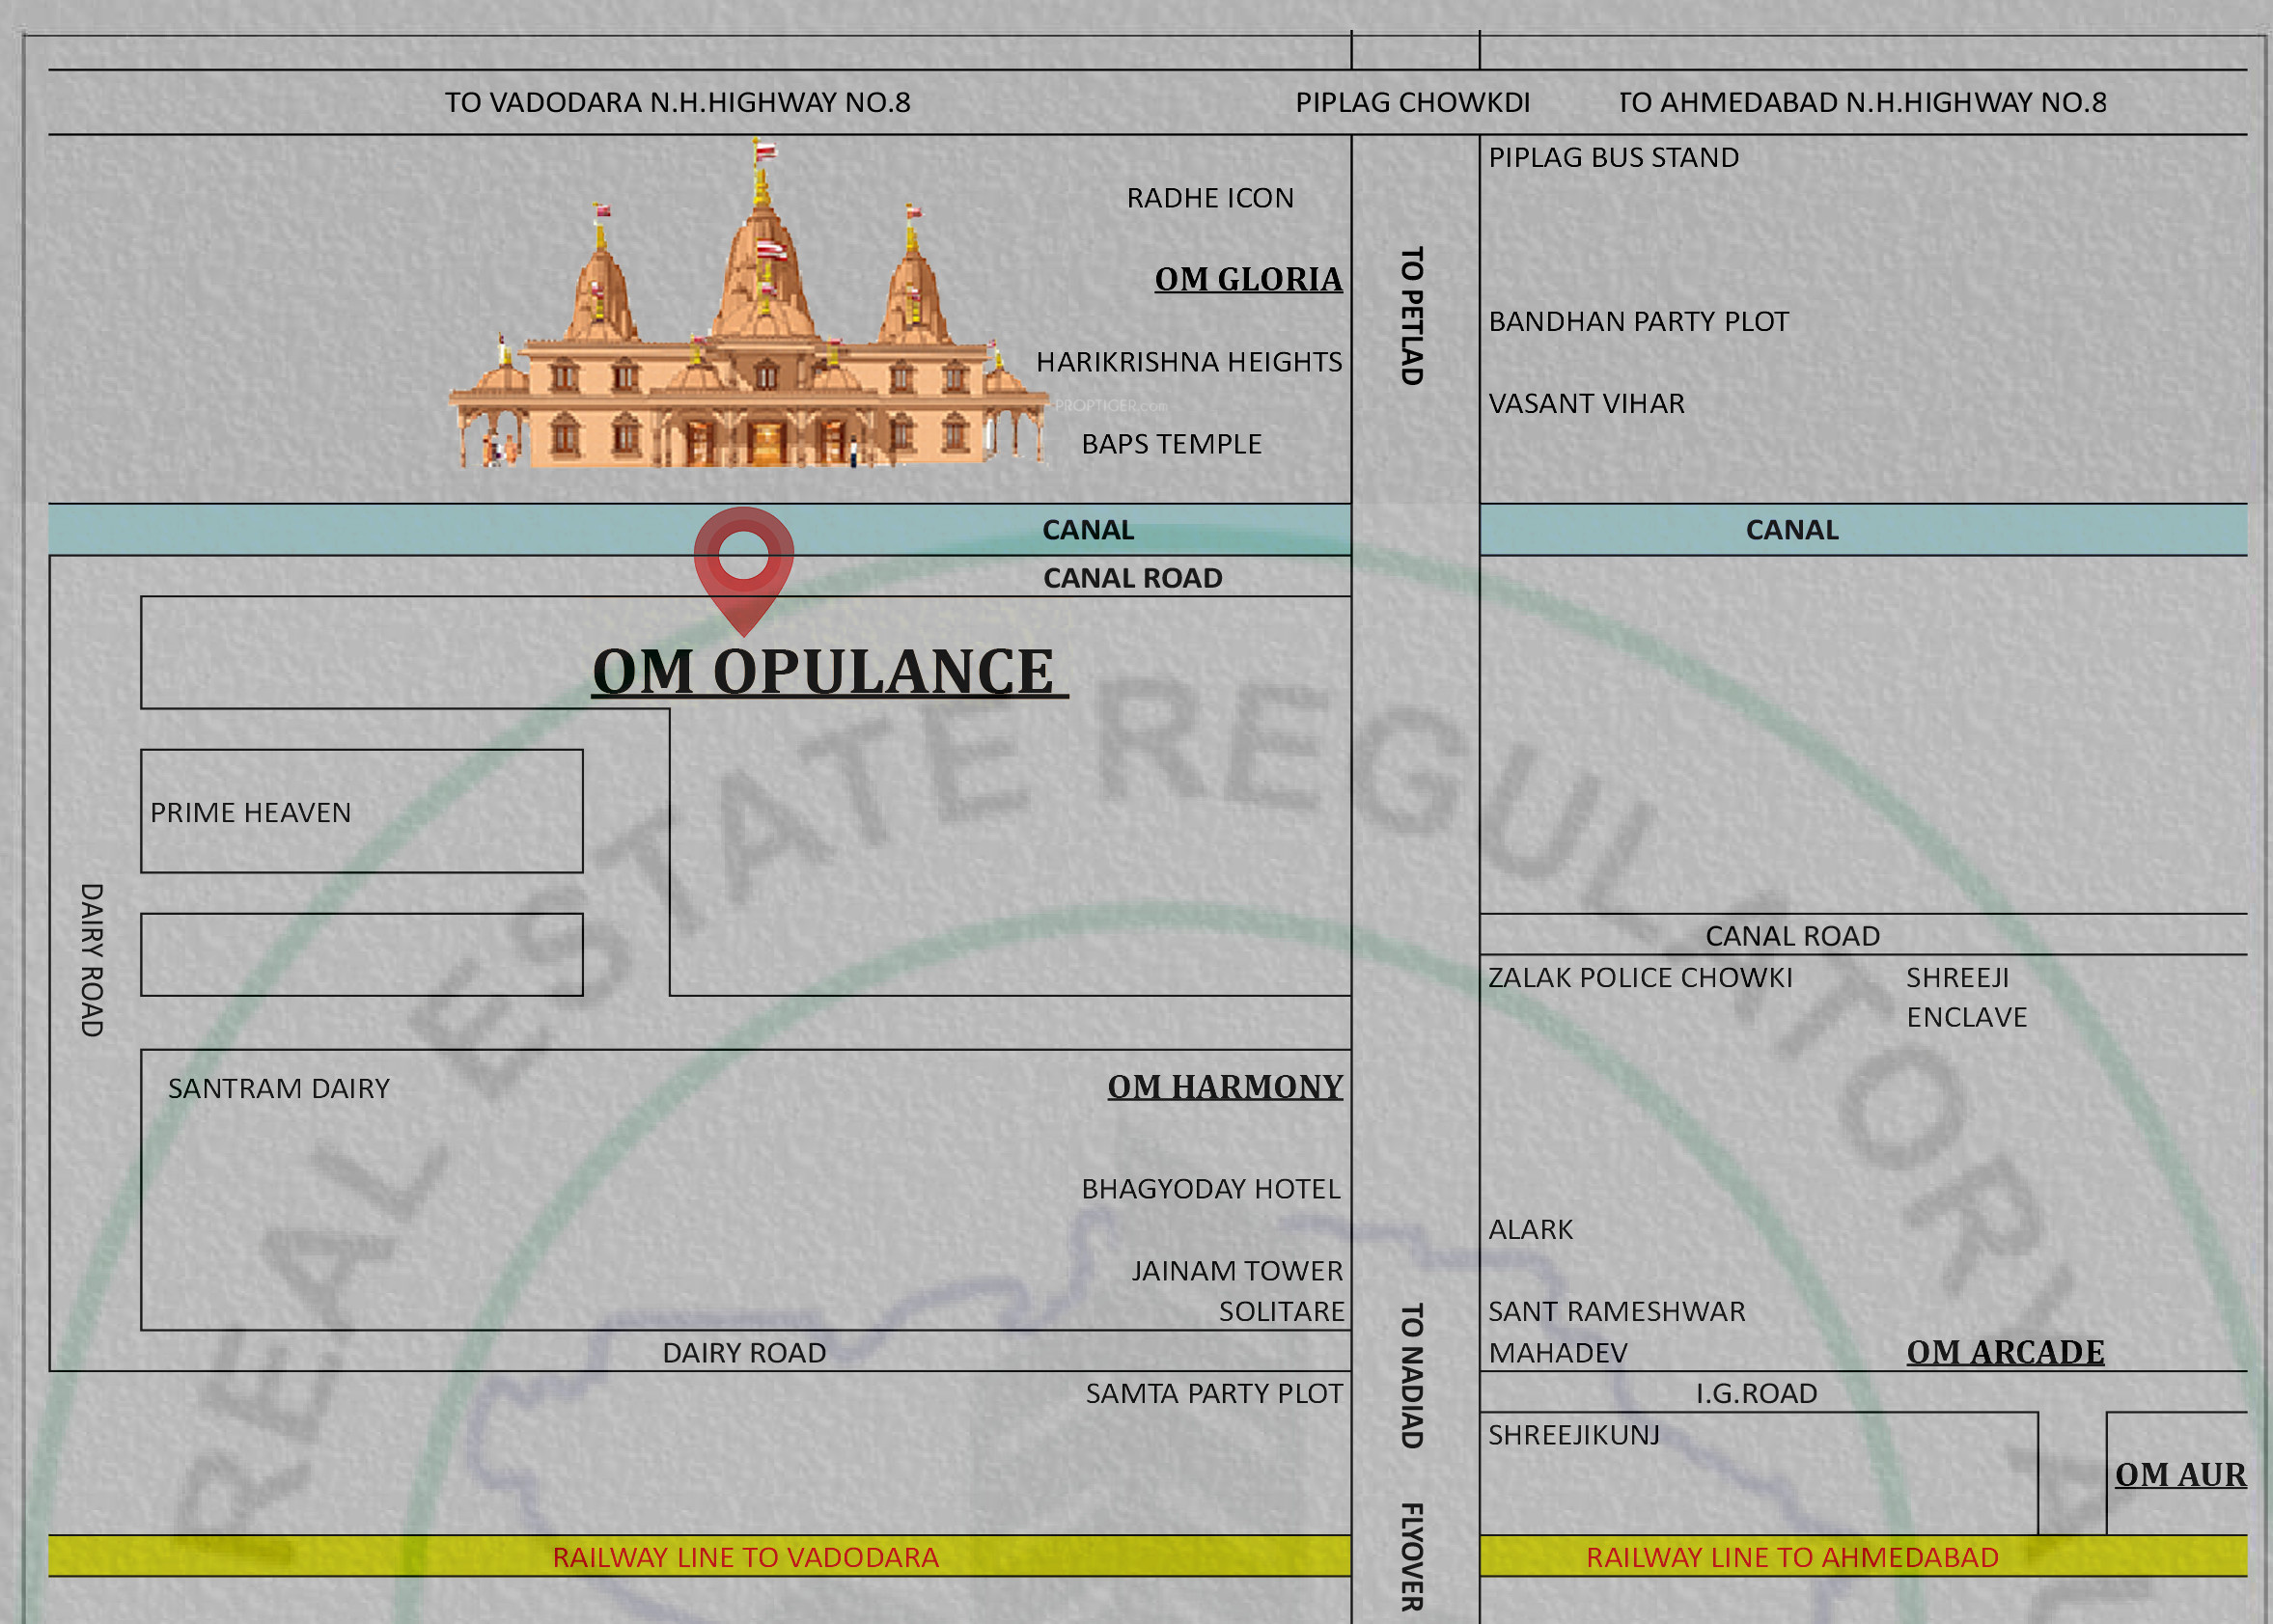This screenshot has height=1624, width=2273.
Task: Click the SANTRAM DAIRY label
Action: pyautogui.click(x=278, y=1088)
